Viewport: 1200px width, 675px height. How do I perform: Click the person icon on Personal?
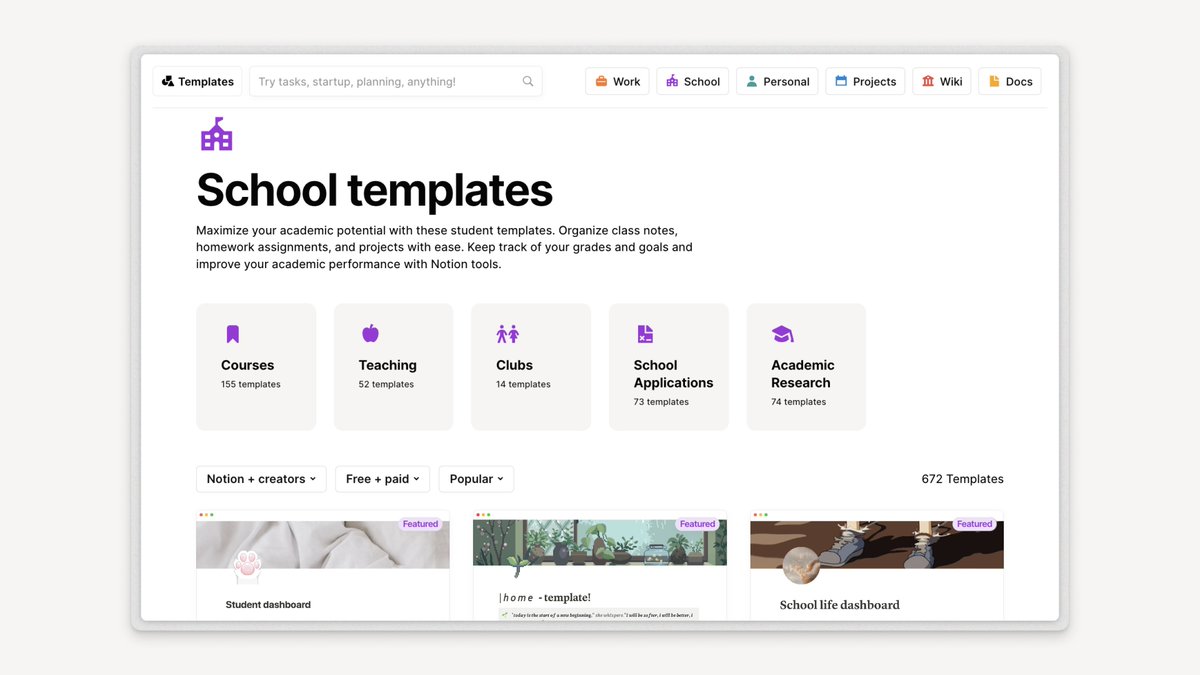pos(752,82)
